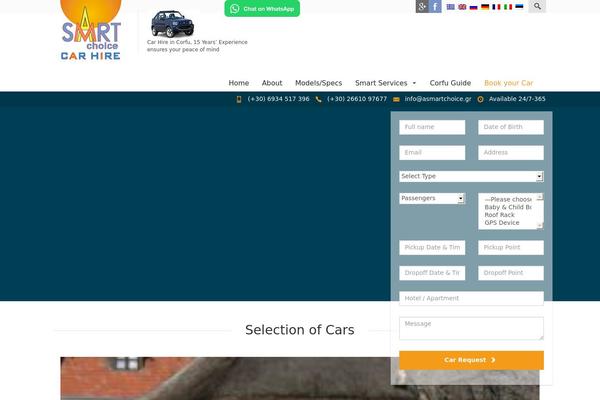Open site search via magnifier icon
Viewport: 600px width, 400px height.
coord(537,6)
